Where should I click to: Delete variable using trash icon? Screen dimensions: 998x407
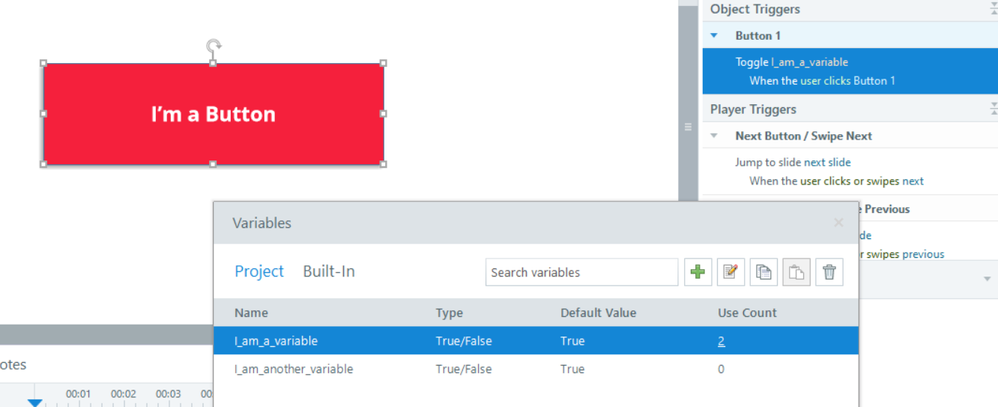coord(829,272)
